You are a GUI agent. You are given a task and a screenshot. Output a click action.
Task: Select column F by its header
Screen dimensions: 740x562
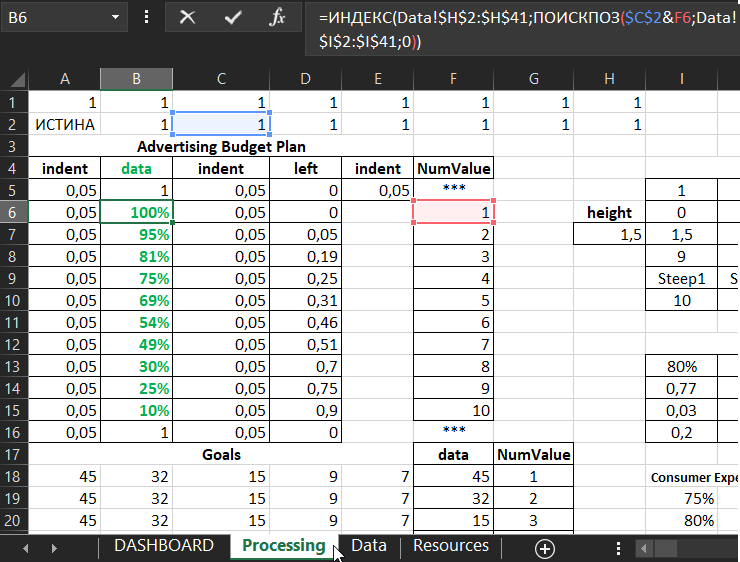click(453, 79)
